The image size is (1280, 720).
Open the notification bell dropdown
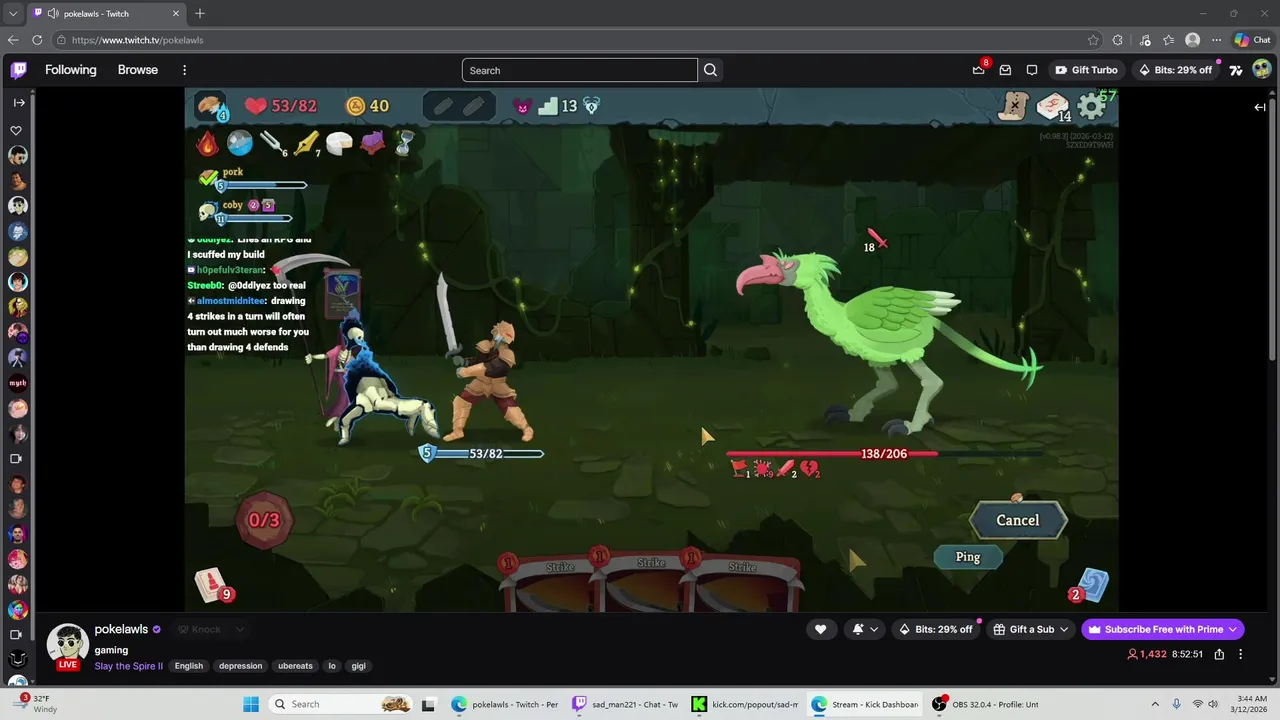[x=865, y=629]
